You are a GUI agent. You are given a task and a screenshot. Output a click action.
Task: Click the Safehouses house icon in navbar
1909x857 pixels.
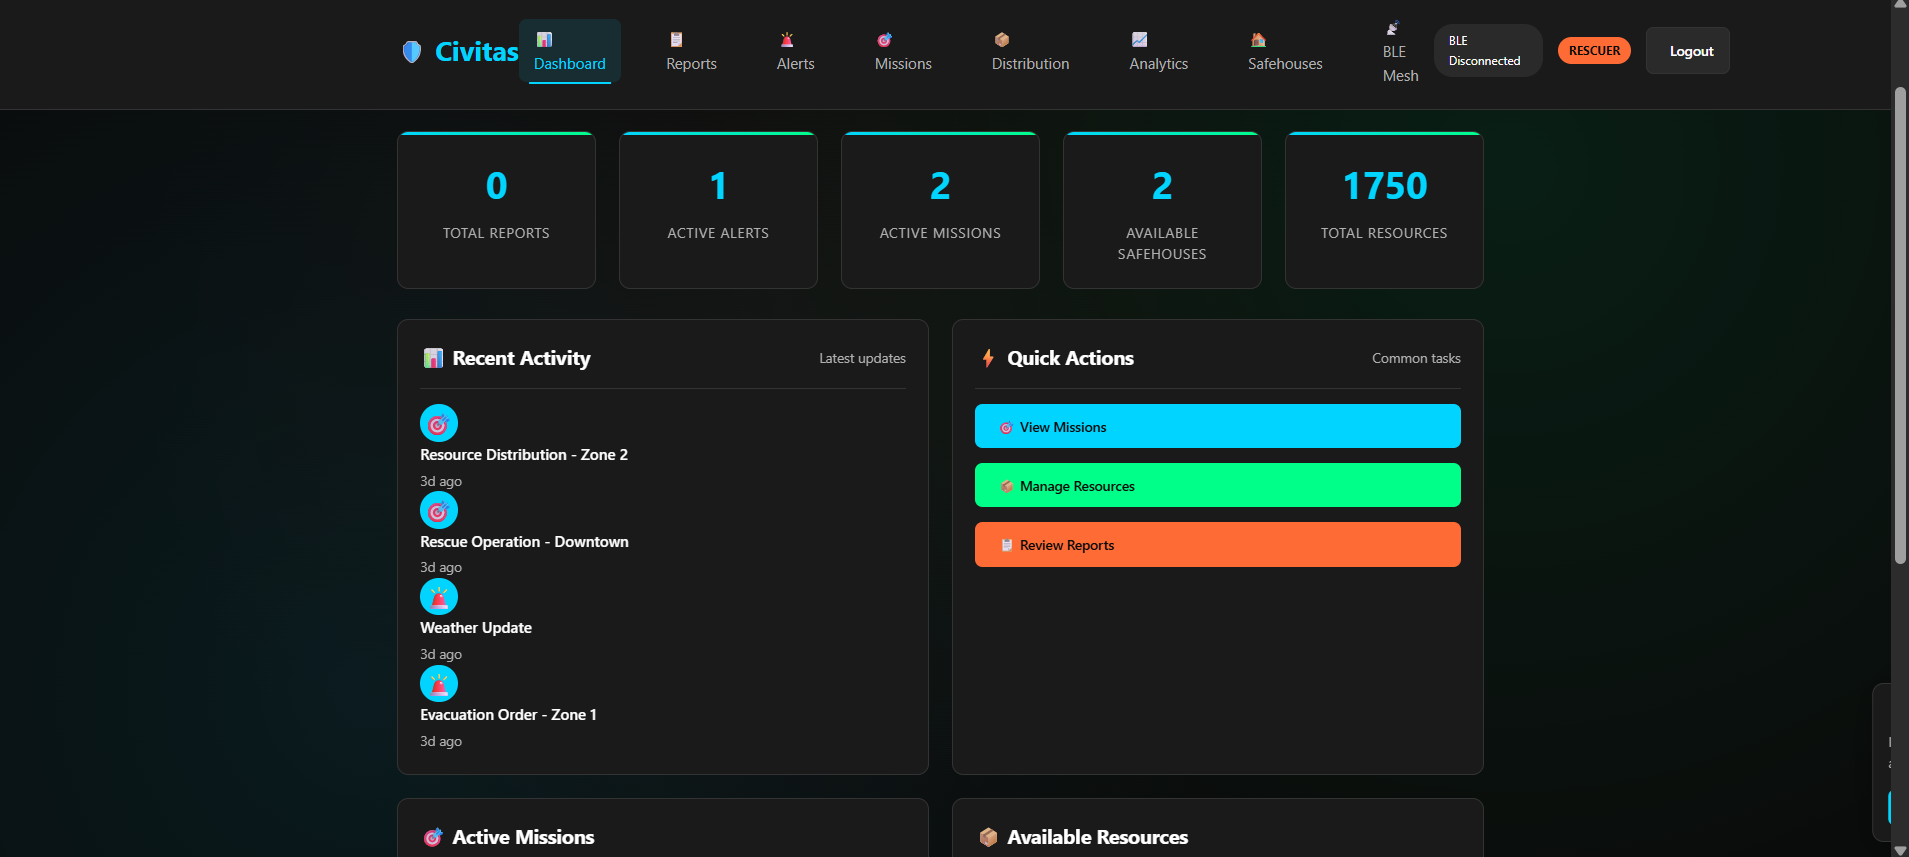tap(1258, 40)
